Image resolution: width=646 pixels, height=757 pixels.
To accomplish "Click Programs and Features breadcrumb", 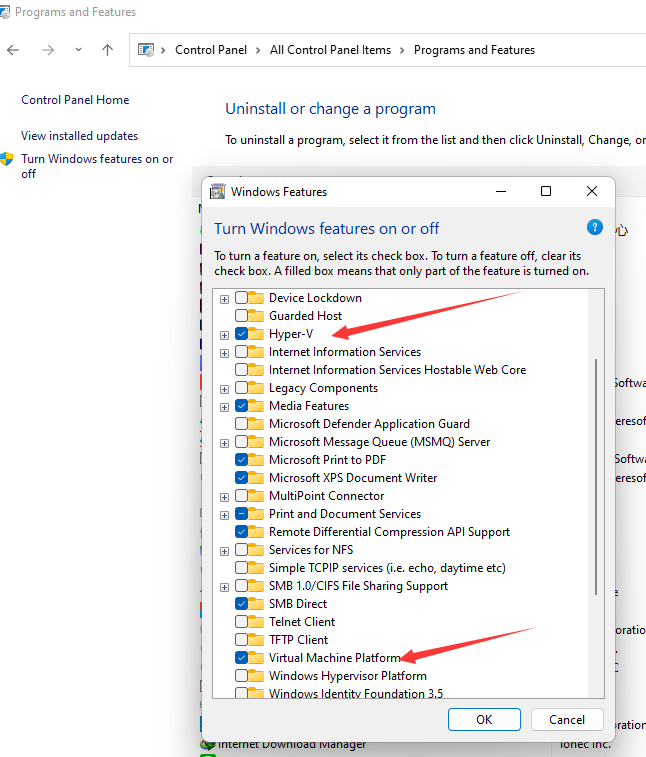I will click(x=474, y=50).
